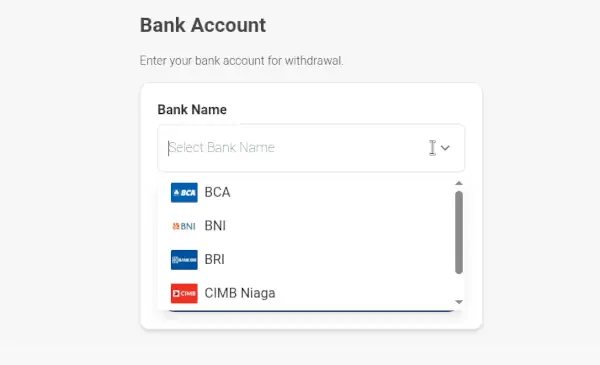The height and width of the screenshot is (365, 600).
Task: Choose BNI option in dropdown
Action: (x=306, y=226)
